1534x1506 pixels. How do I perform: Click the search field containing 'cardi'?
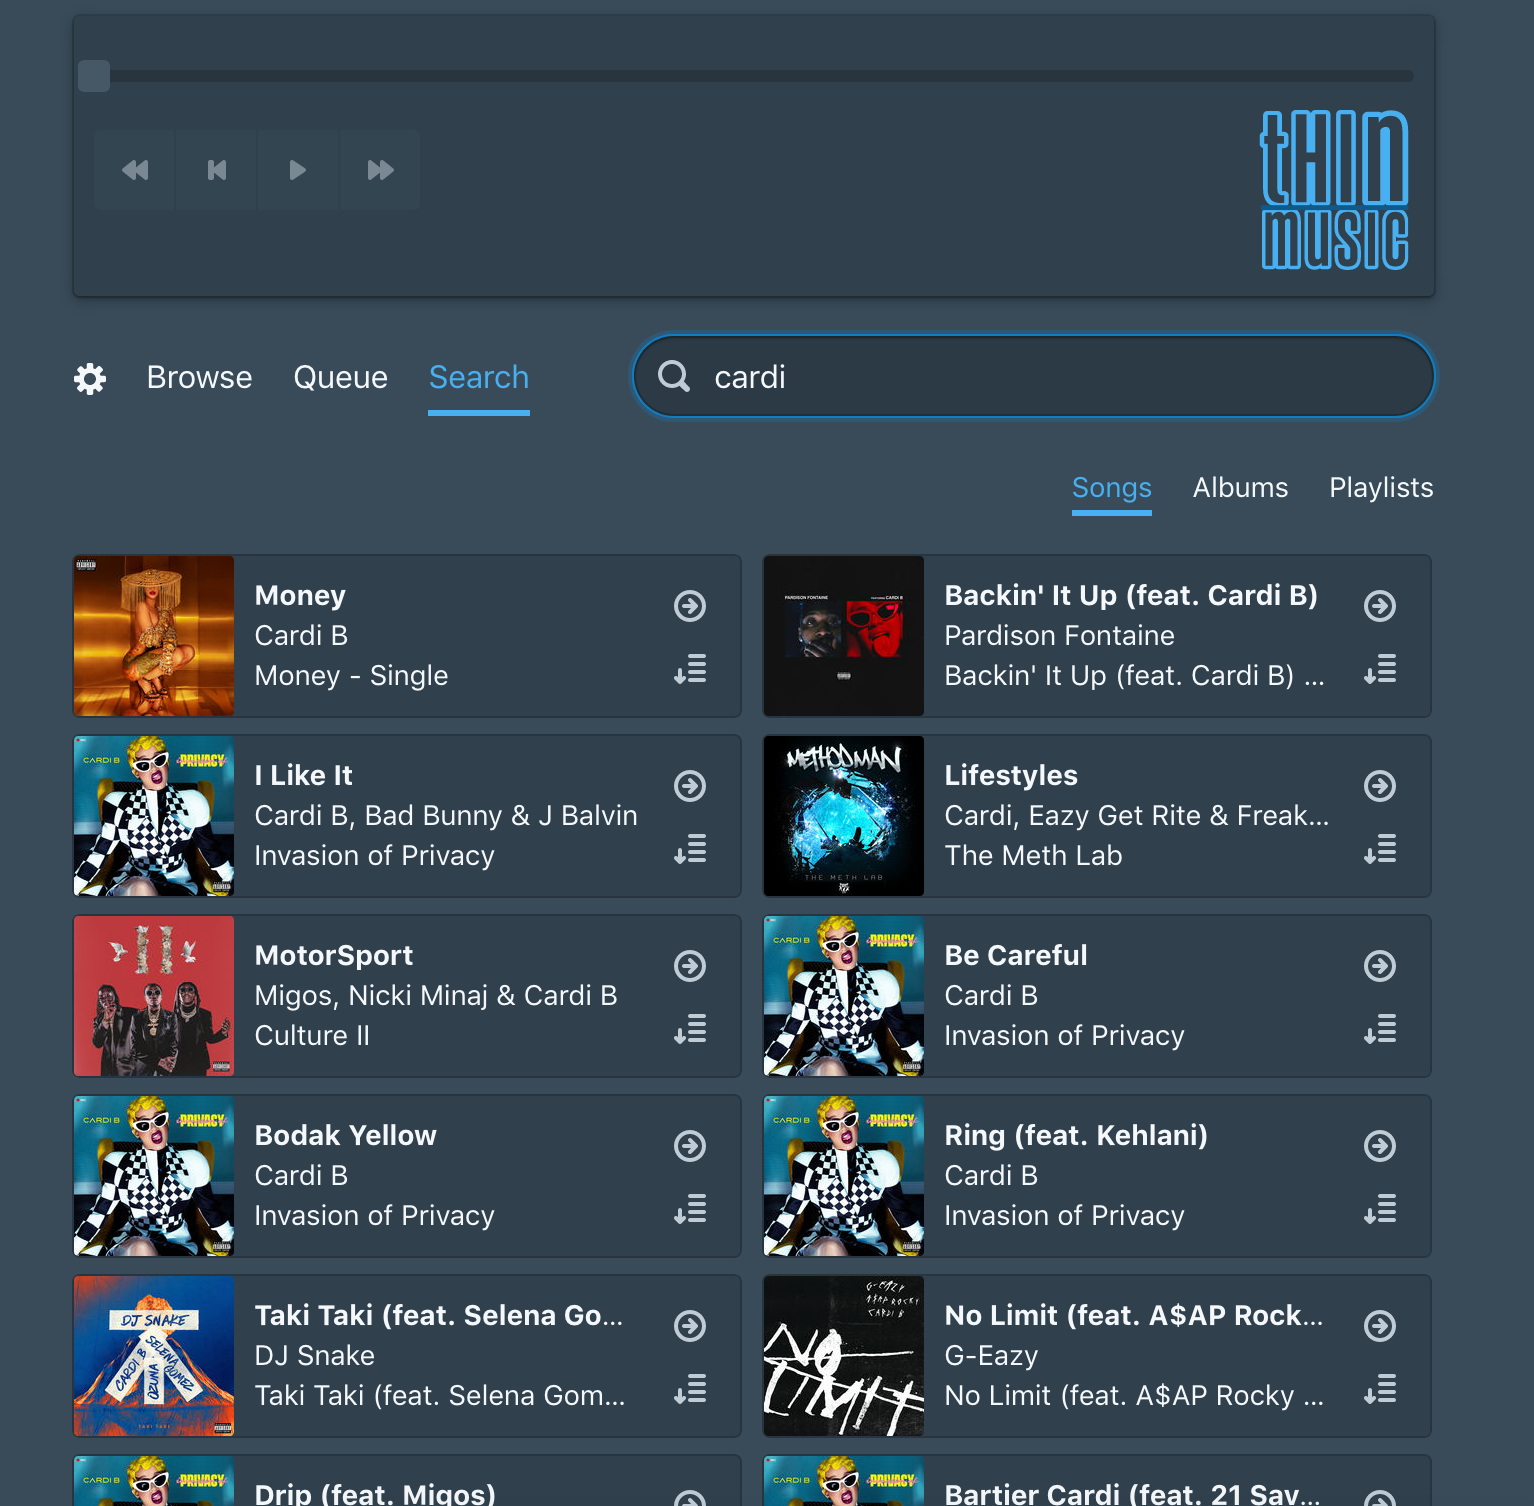pyautogui.click(x=1034, y=376)
